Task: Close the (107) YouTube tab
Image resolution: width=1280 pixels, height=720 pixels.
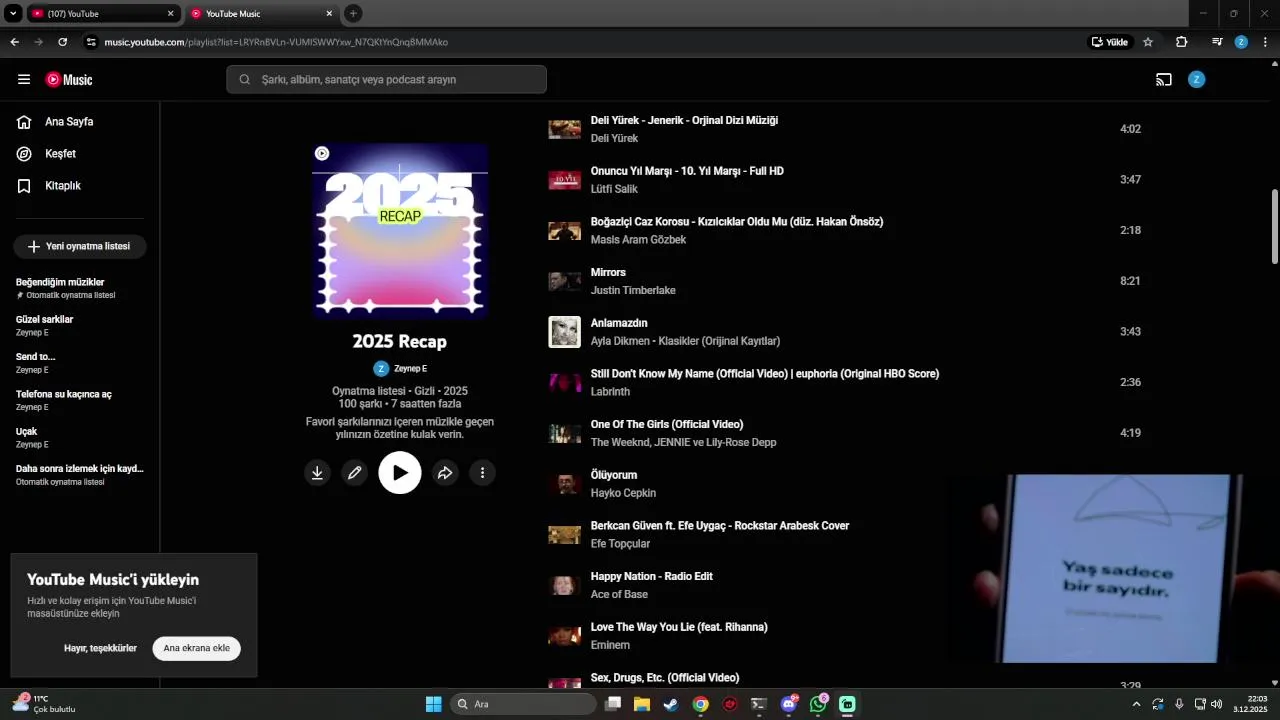Action: pyautogui.click(x=170, y=14)
